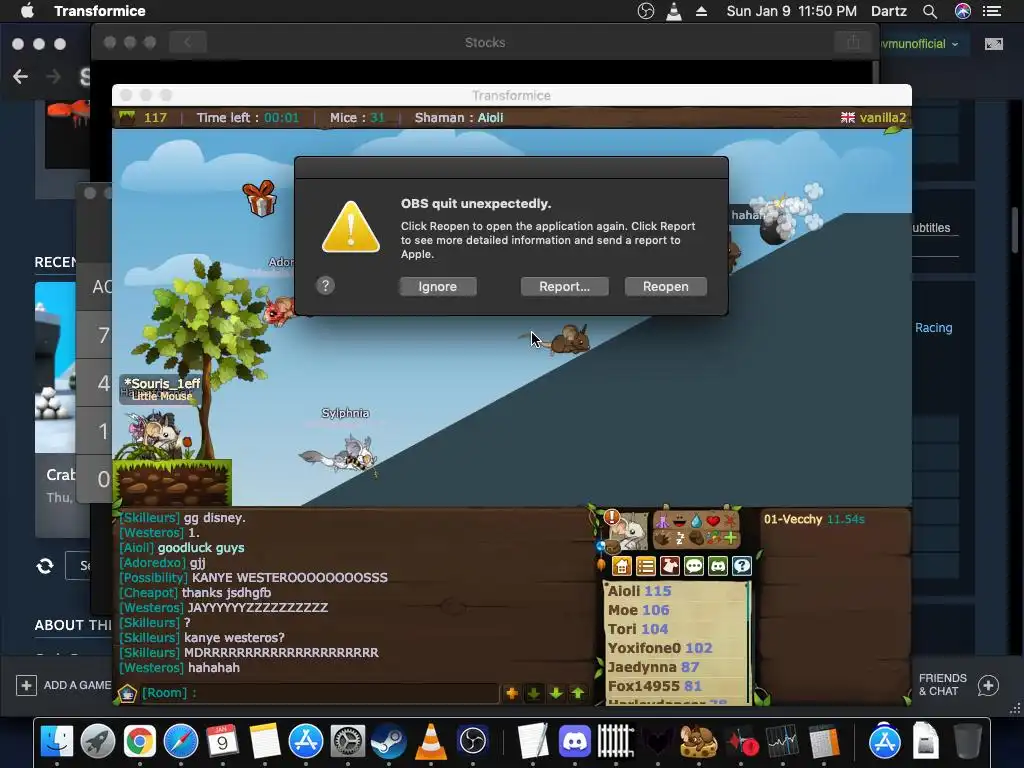Select Yoxifone0 102 in the player list
Image resolution: width=1024 pixels, height=768 pixels.
(660, 648)
